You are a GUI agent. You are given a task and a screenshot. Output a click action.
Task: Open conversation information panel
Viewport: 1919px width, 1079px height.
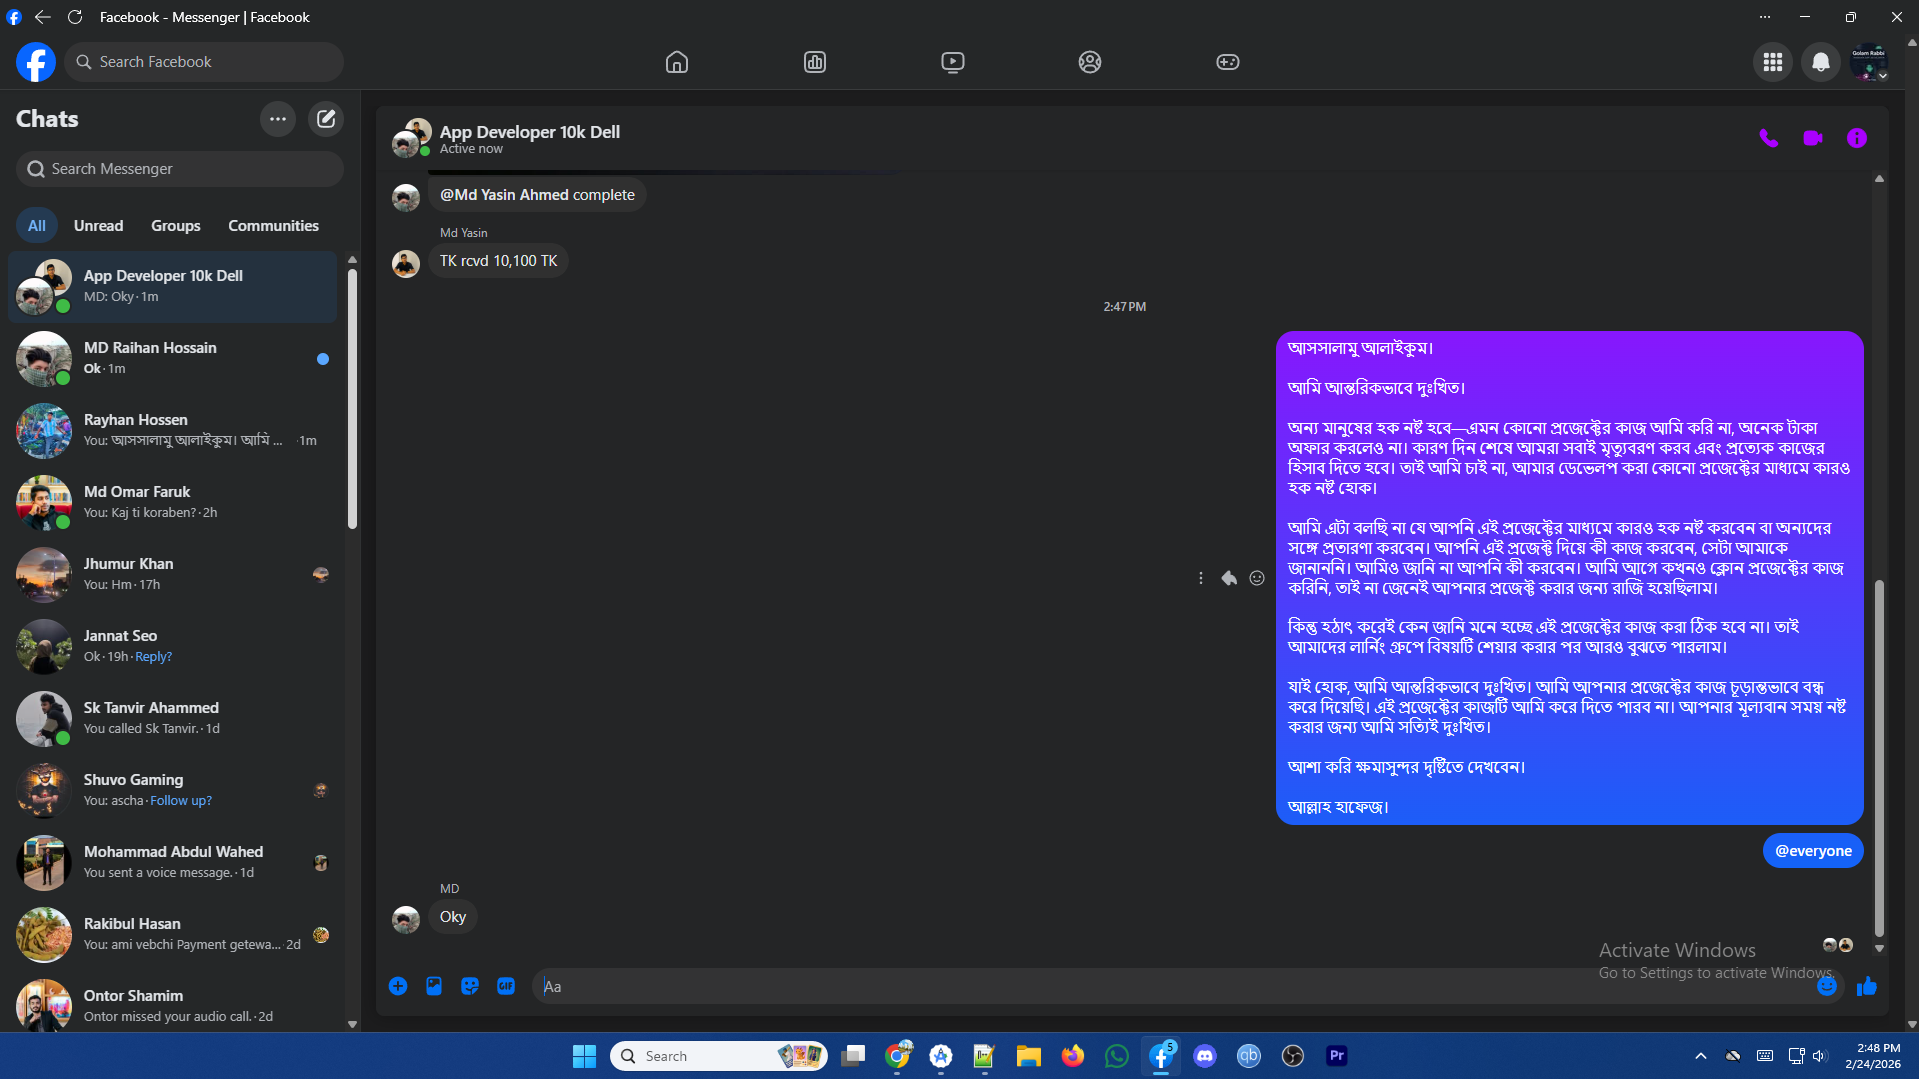1856,139
